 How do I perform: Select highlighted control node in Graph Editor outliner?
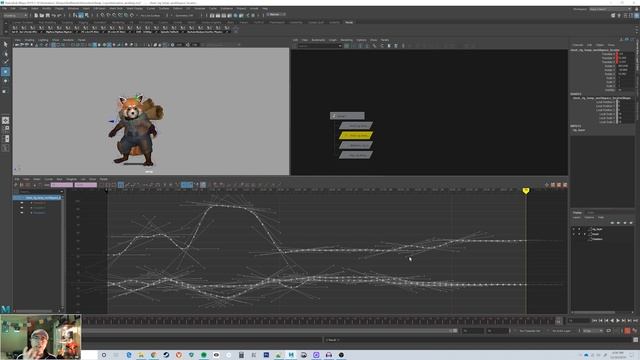(38, 198)
